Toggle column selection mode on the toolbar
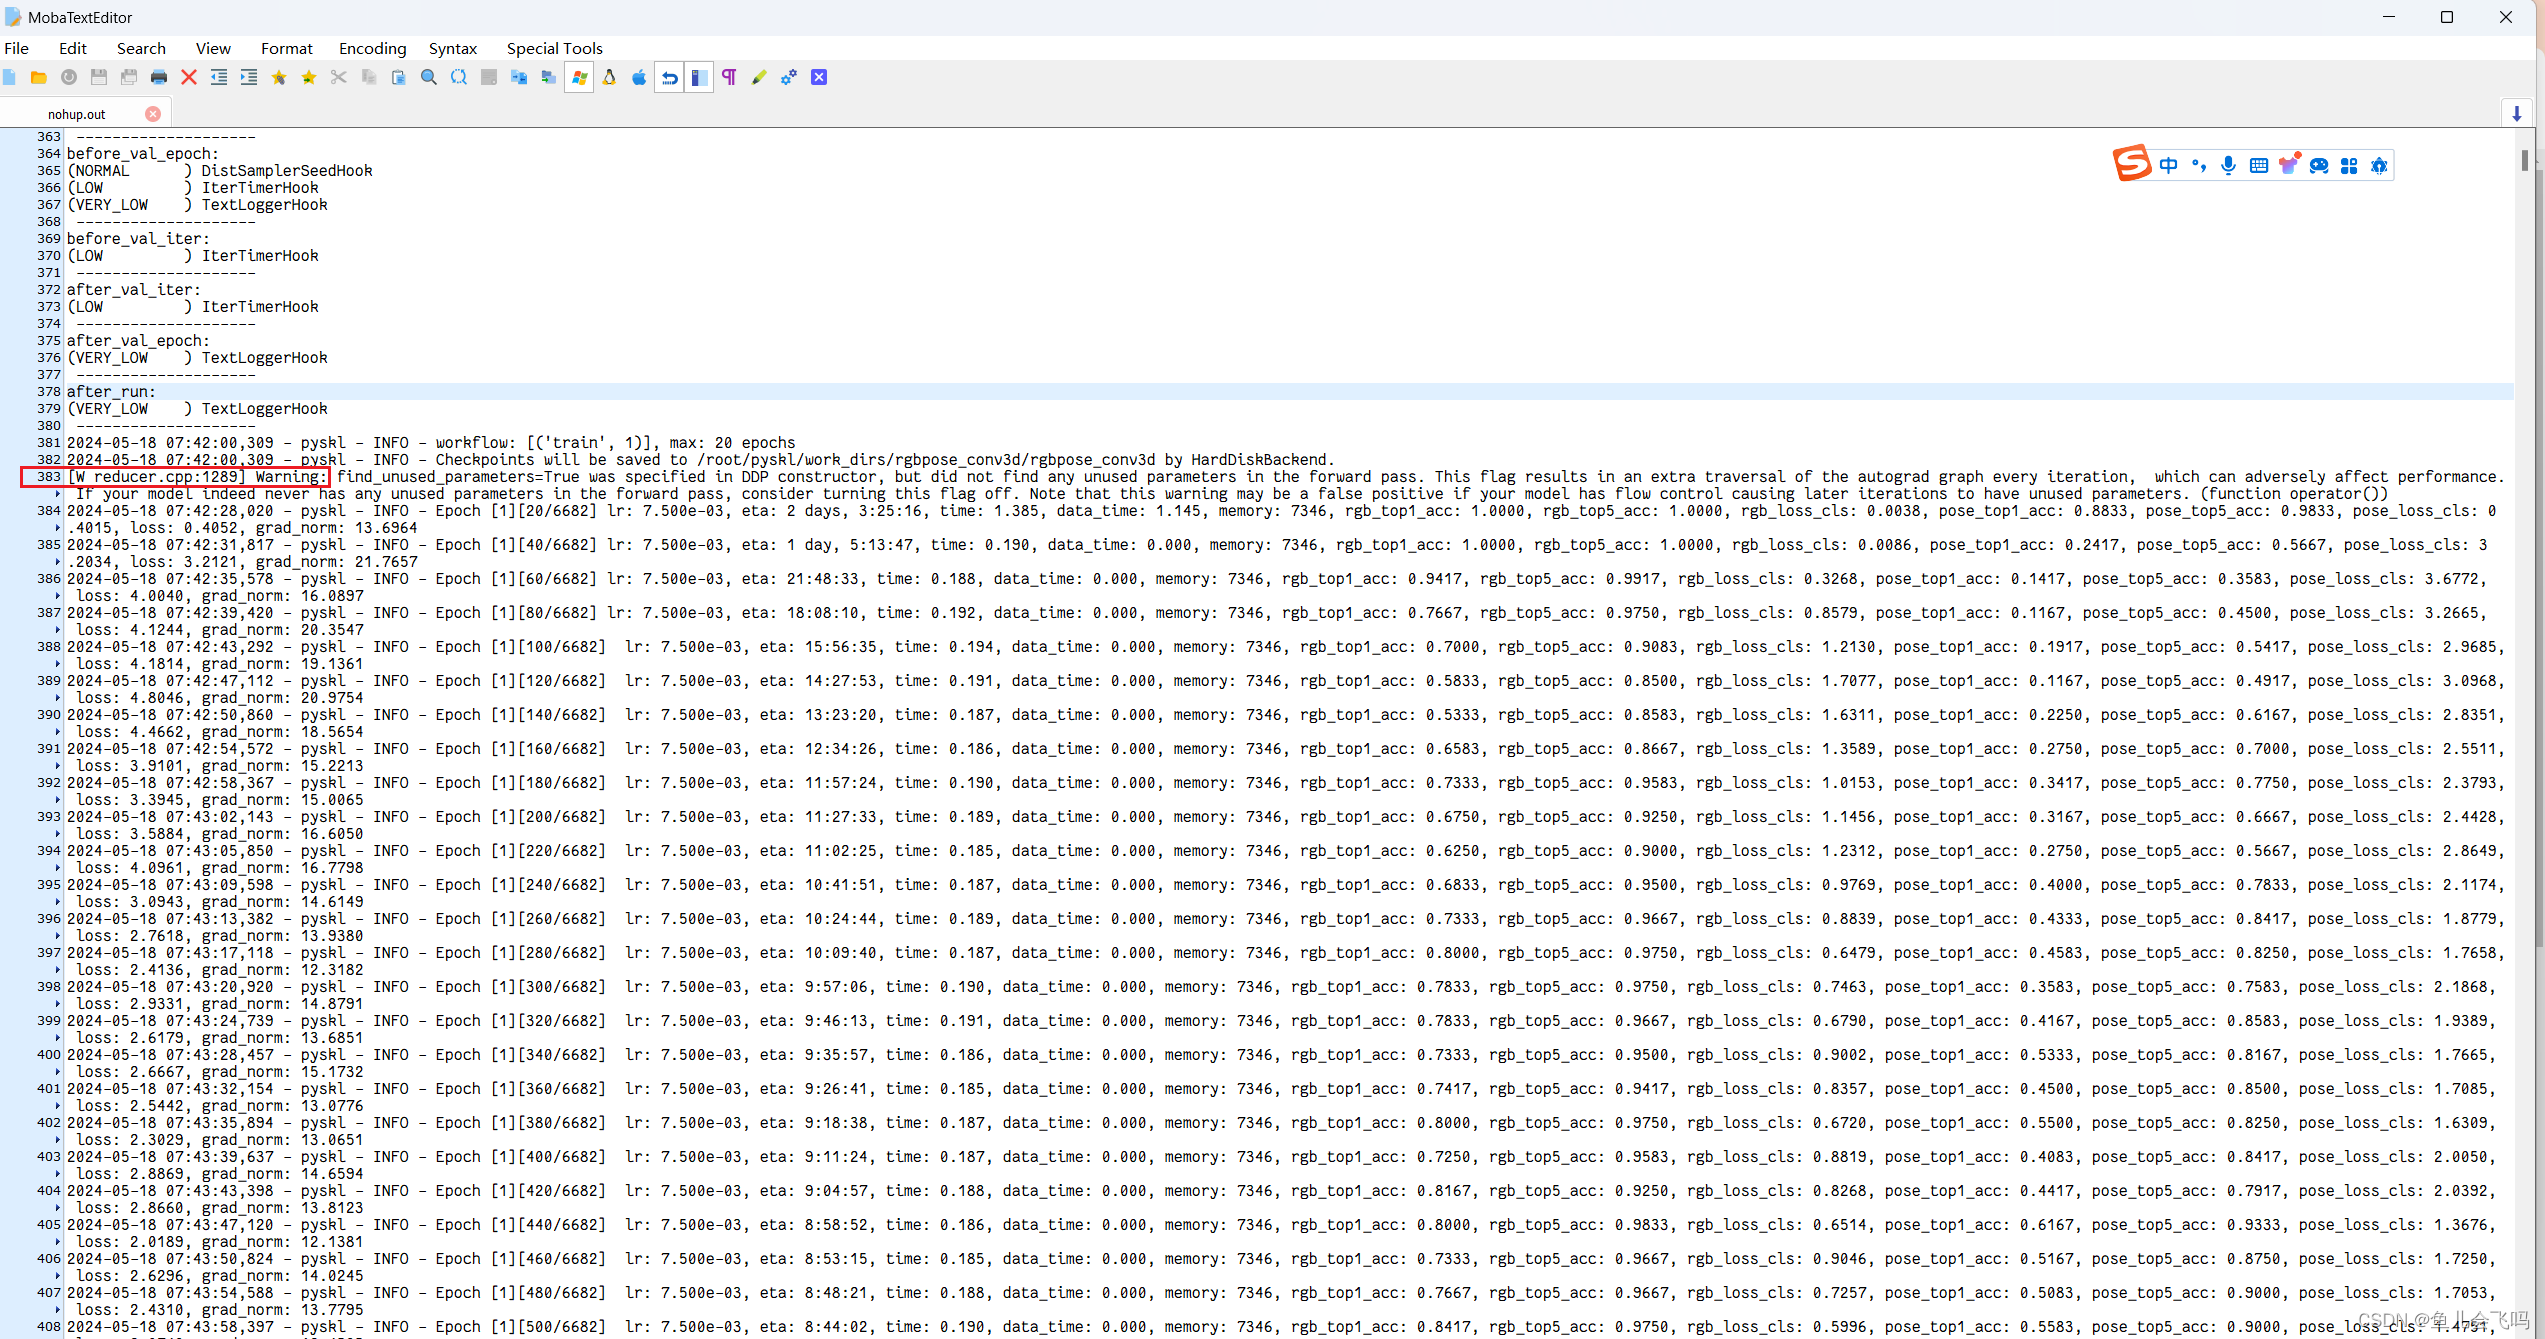This screenshot has width=2545, height=1339. pyautogui.click(x=699, y=77)
